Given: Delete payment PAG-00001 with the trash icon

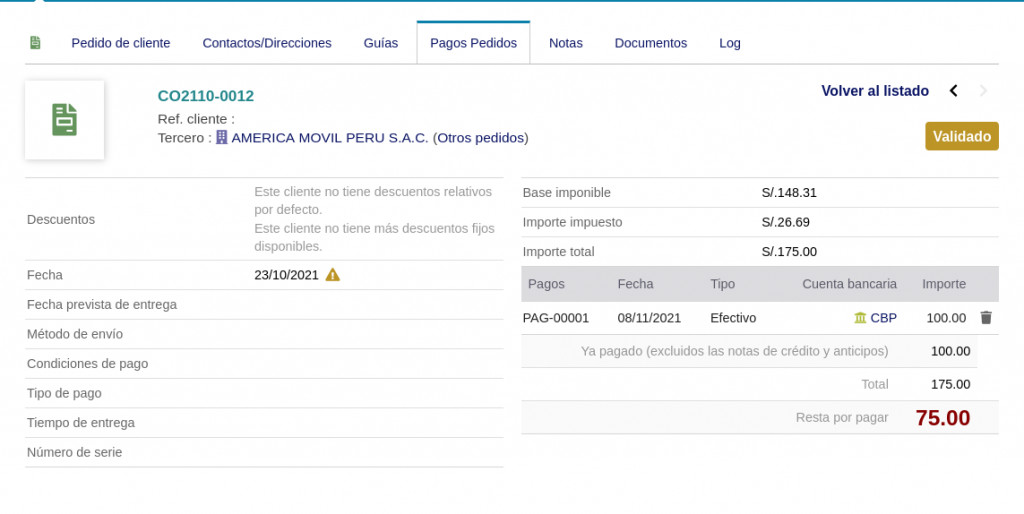Looking at the screenshot, I should pyautogui.click(x=986, y=318).
